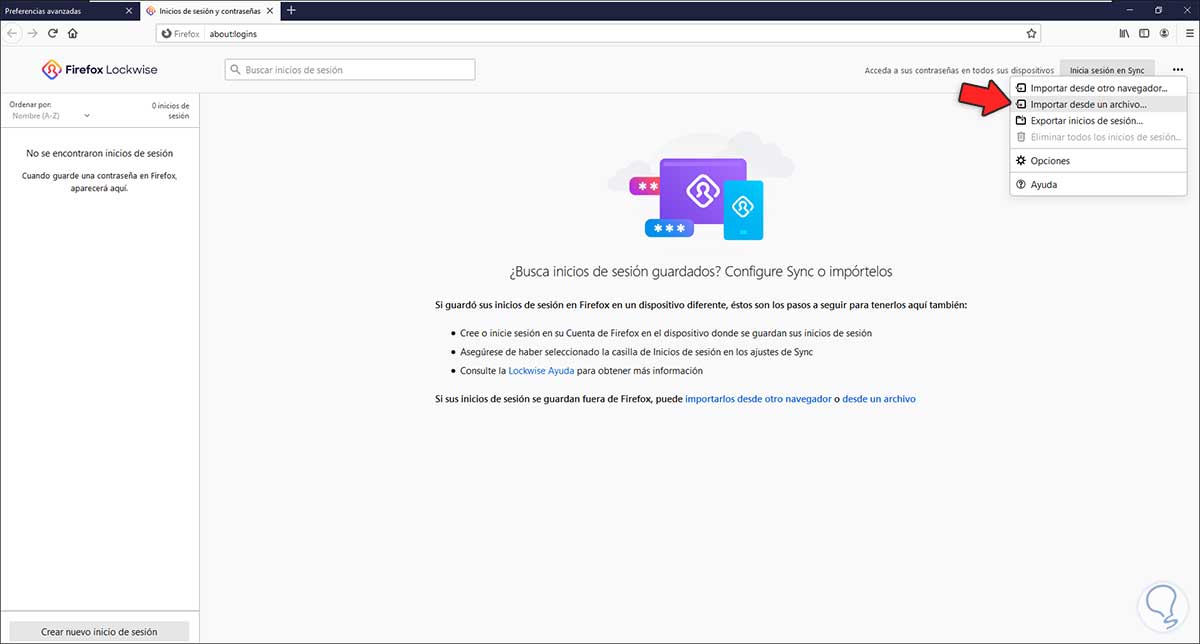Open the Firefox hamburger menu
This screenshot has width=1200, height=644.
tap(1188, 33)
